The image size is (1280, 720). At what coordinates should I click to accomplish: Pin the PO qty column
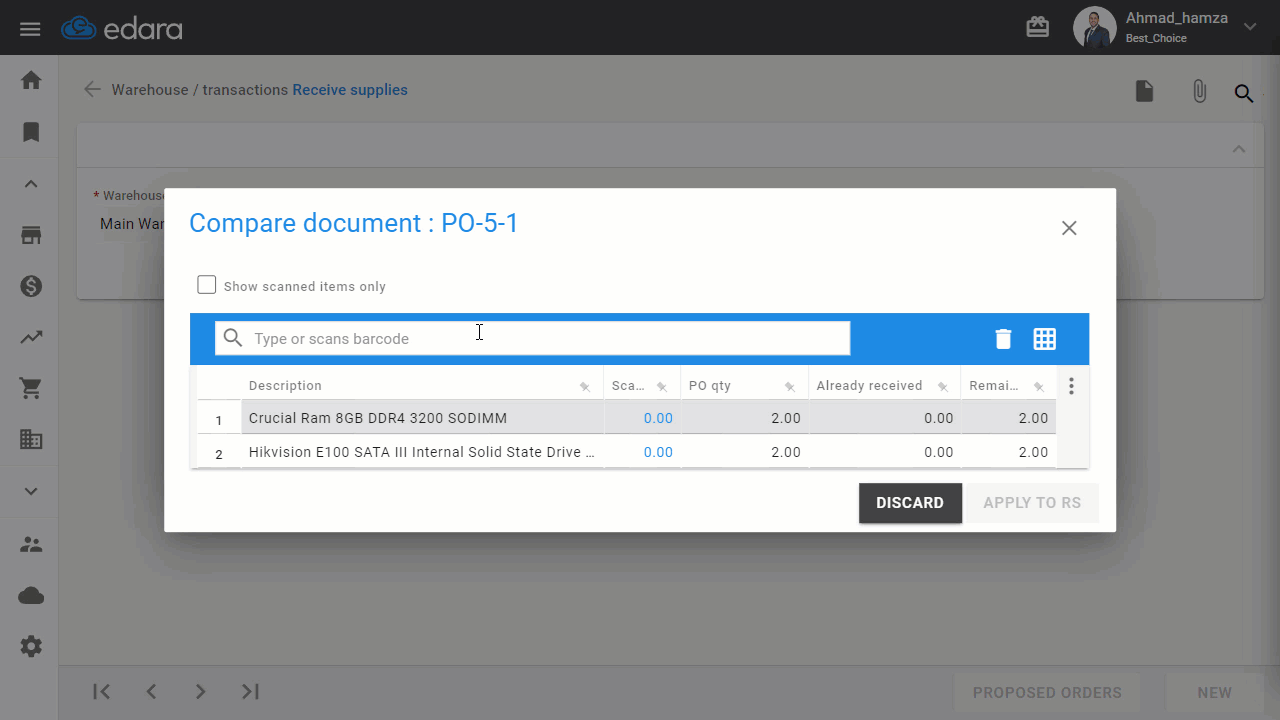coord(790,387)
